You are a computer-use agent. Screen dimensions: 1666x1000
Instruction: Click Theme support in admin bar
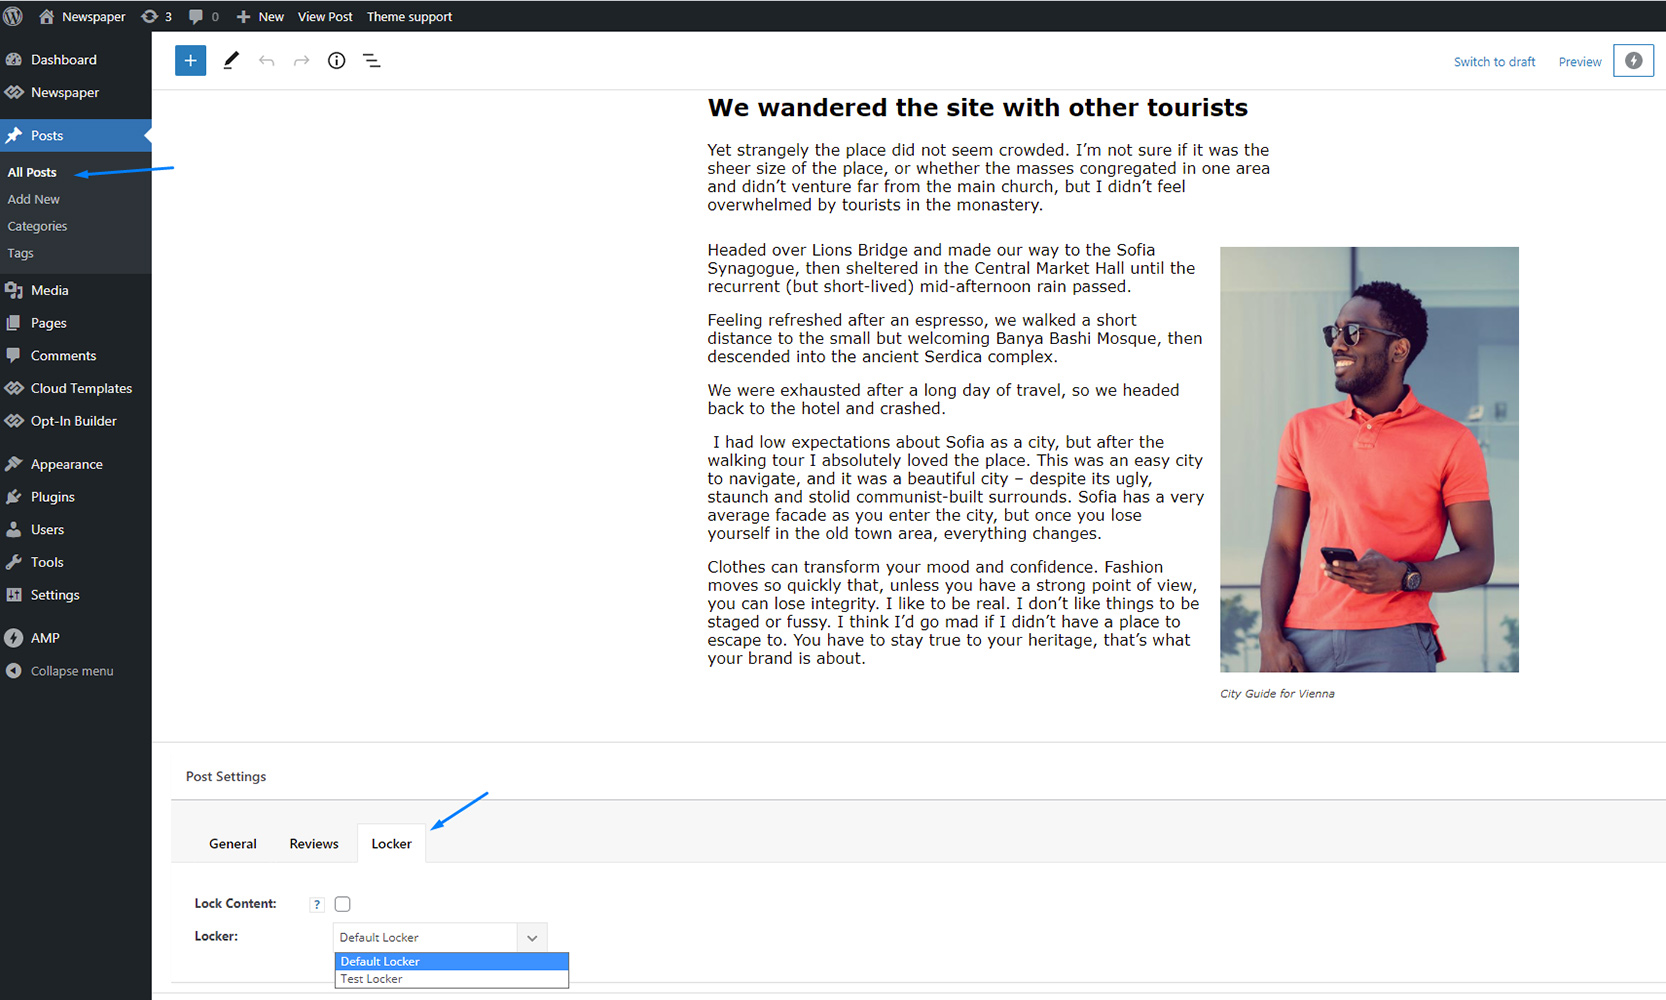[x=409, y=16]
